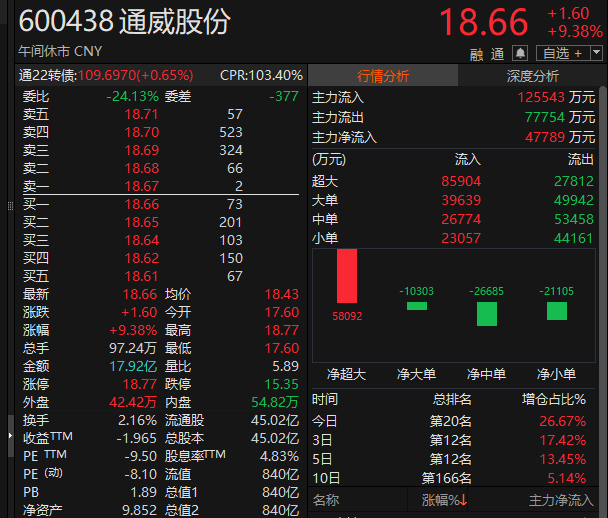The width and height of the screenshot is (608, 518).
Task: Select the 卖四 price 18.70
Action: pyautogui.click(x=142, y=132)
